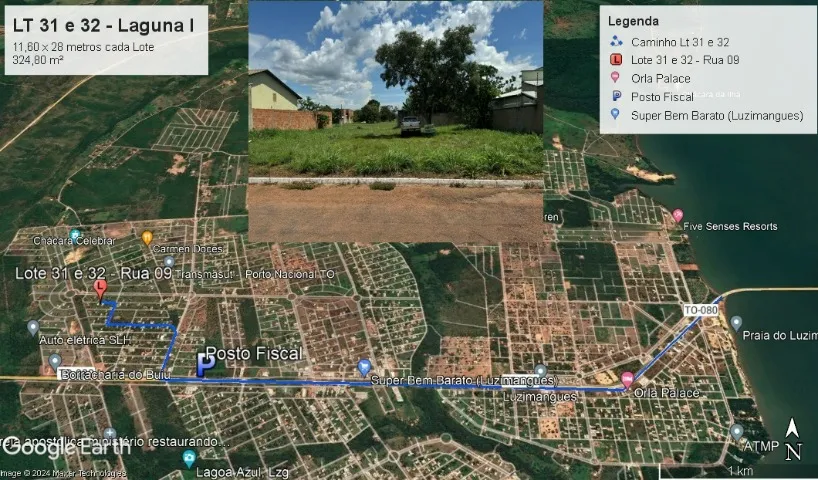Click the Borracharia do Buiu marker pin
The image size is (818, 480).
pos(55,360)
